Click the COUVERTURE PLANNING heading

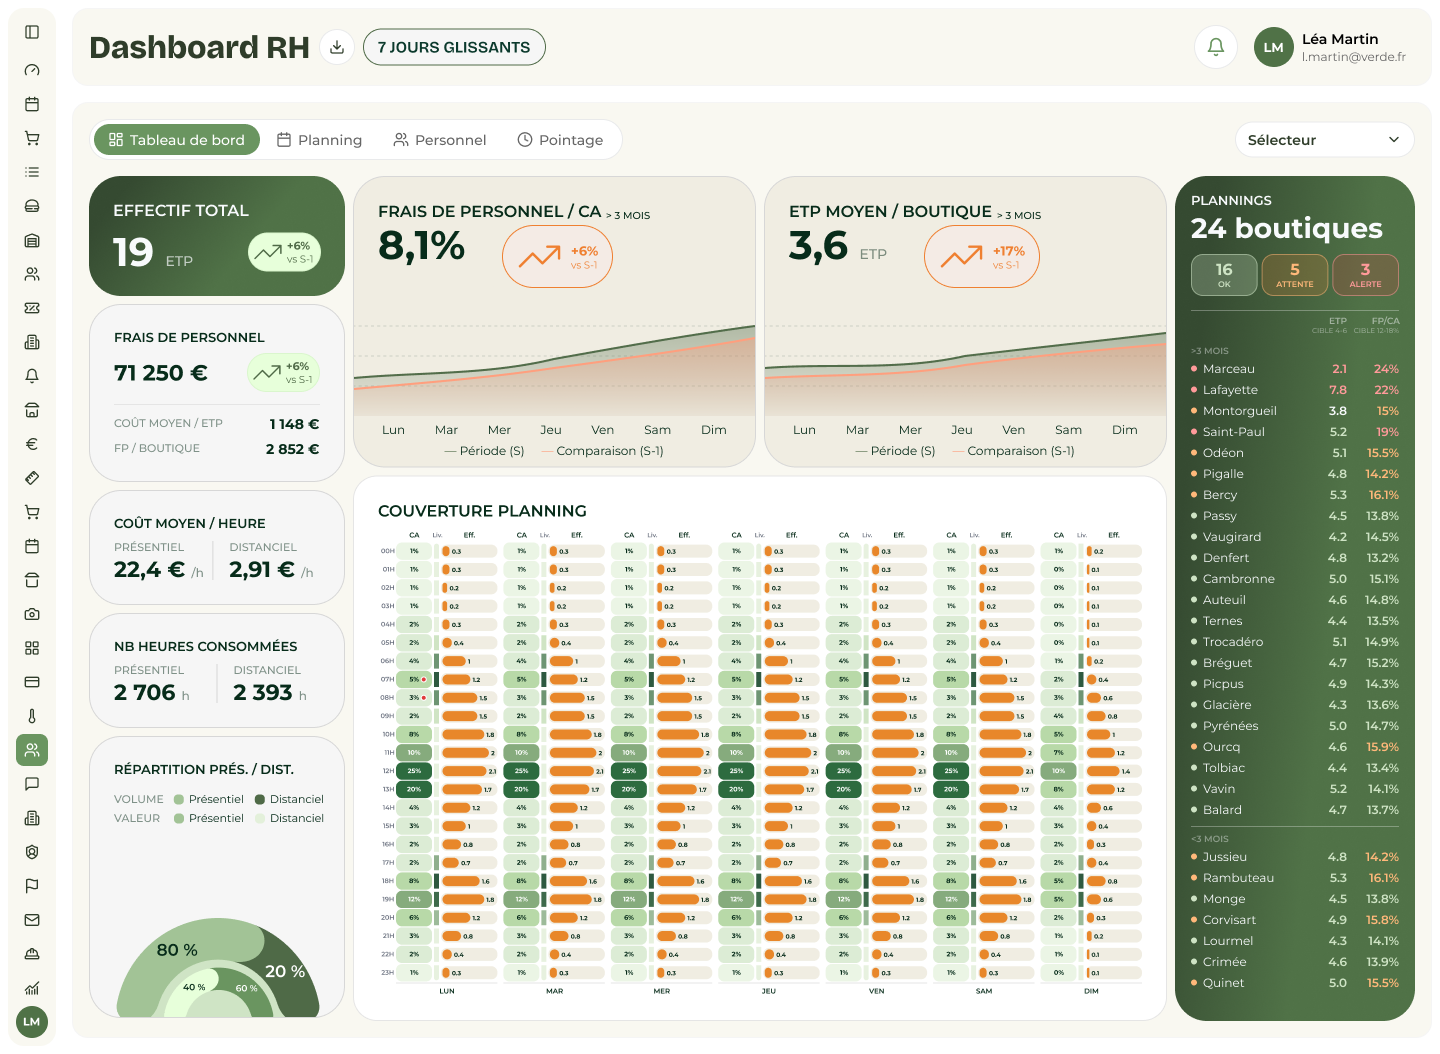482,511
